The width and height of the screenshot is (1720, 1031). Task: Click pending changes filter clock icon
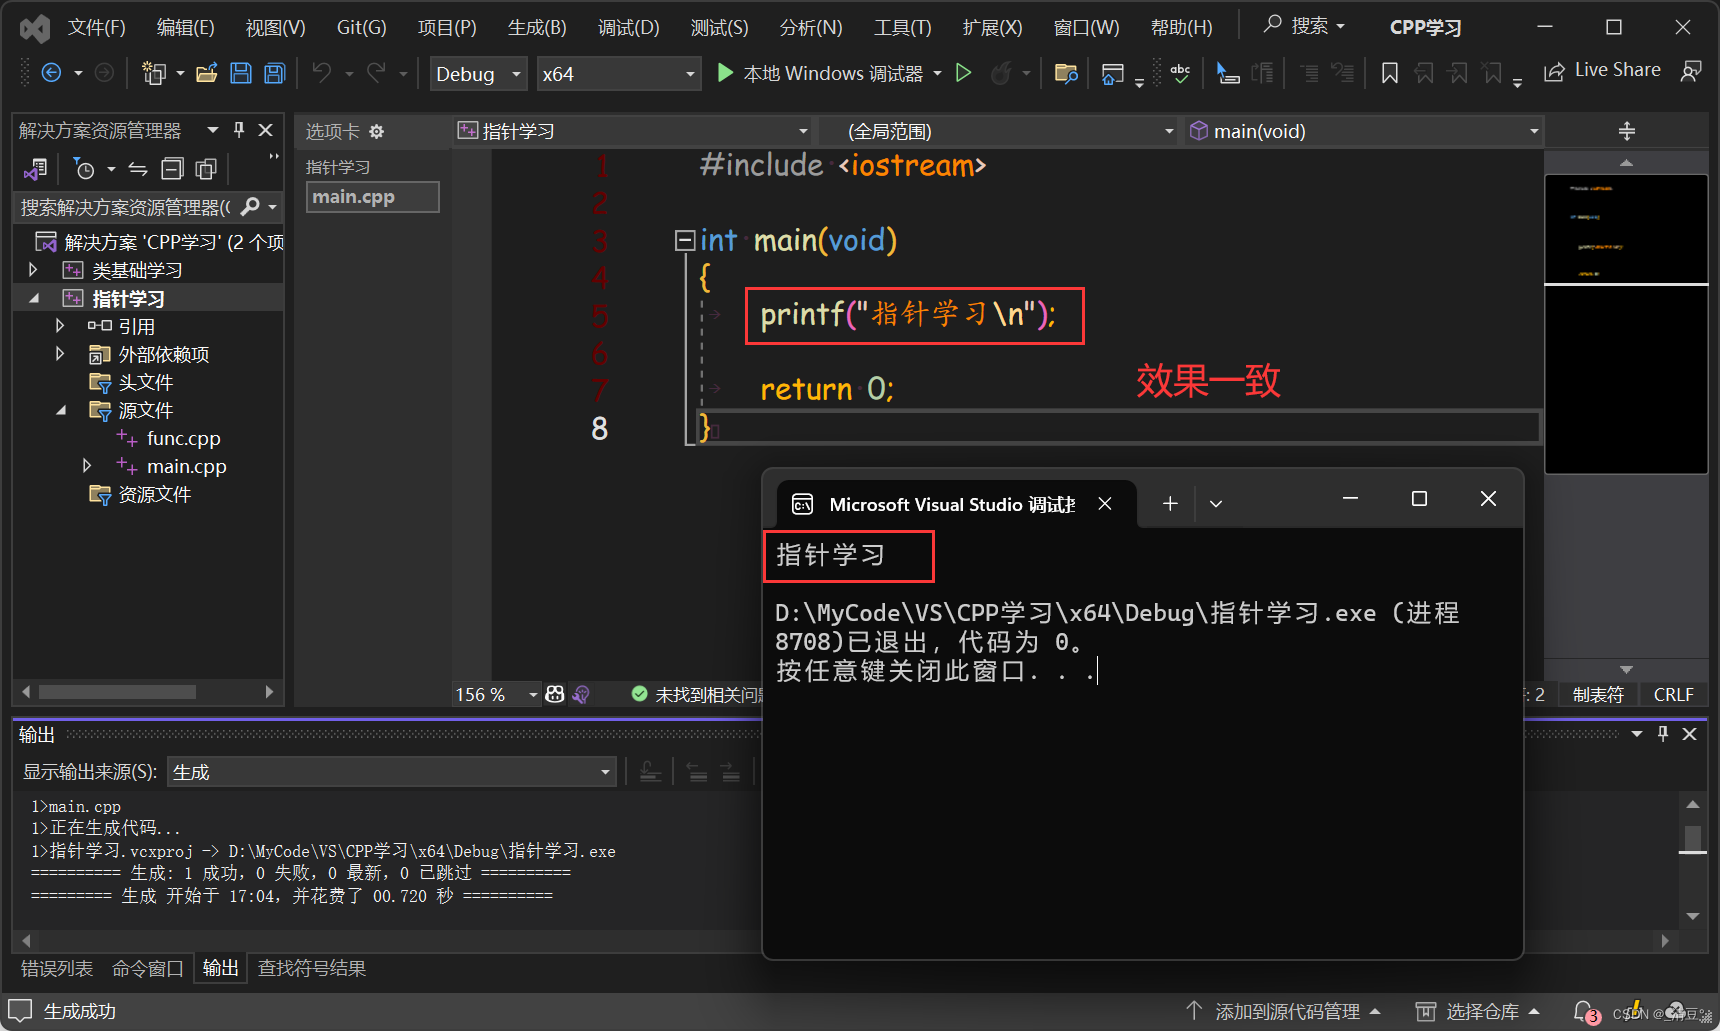(85, 169)
